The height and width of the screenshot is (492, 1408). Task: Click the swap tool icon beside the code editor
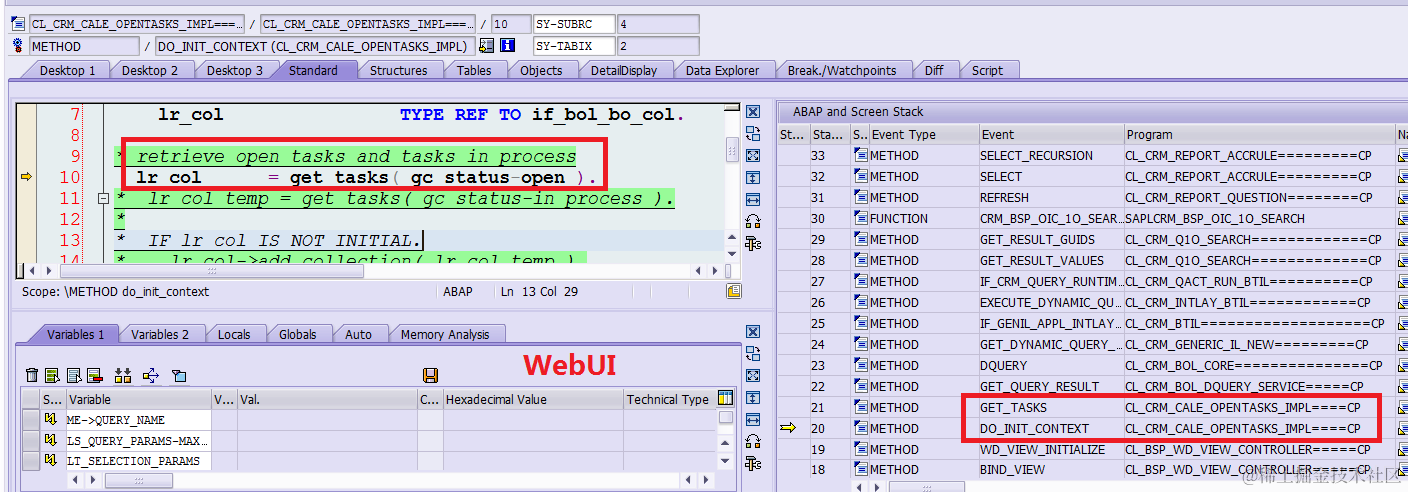[x=753, y=134]
